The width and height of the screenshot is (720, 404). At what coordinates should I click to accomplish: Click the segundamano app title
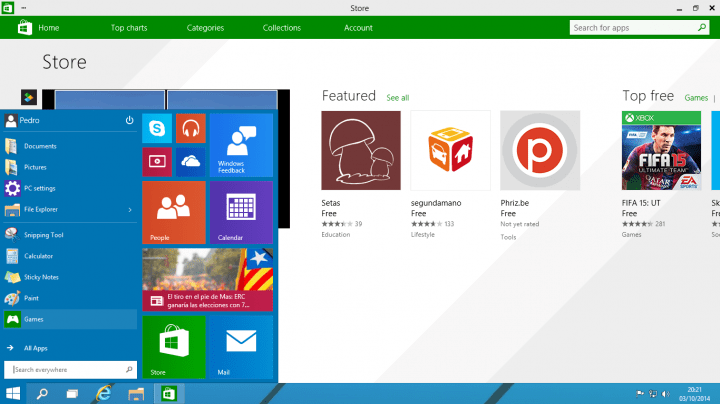coord(436,203)
